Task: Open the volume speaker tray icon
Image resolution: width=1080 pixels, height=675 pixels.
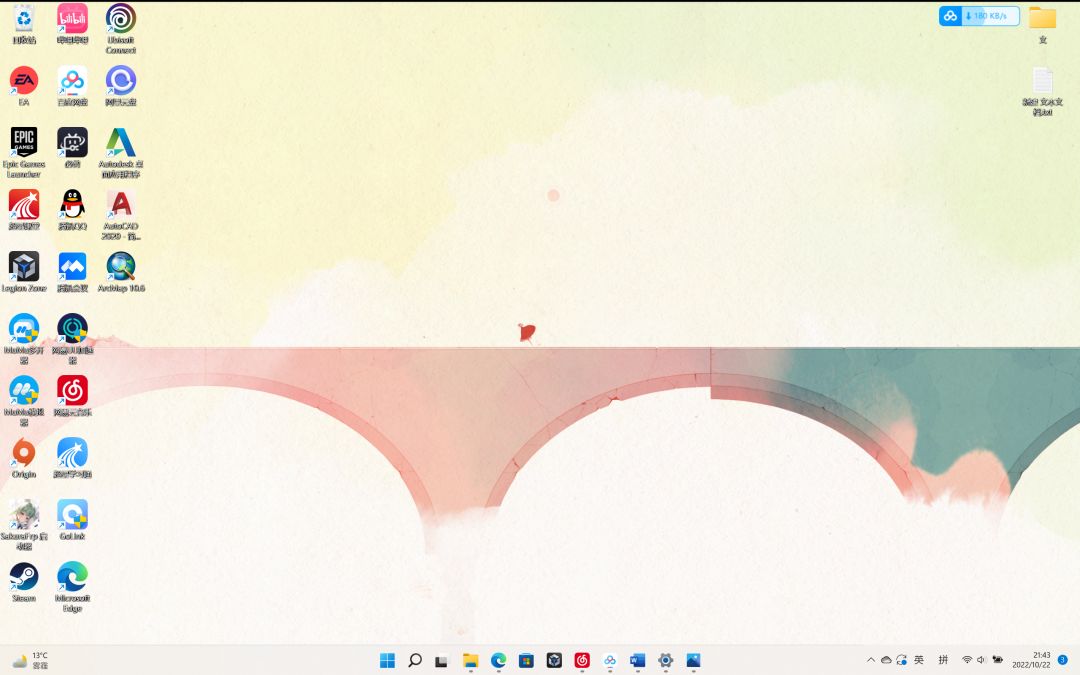Action: (982, 660)
